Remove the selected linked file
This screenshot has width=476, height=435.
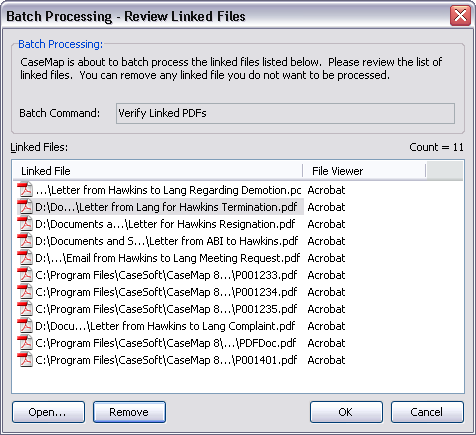[x=129, y=412]
